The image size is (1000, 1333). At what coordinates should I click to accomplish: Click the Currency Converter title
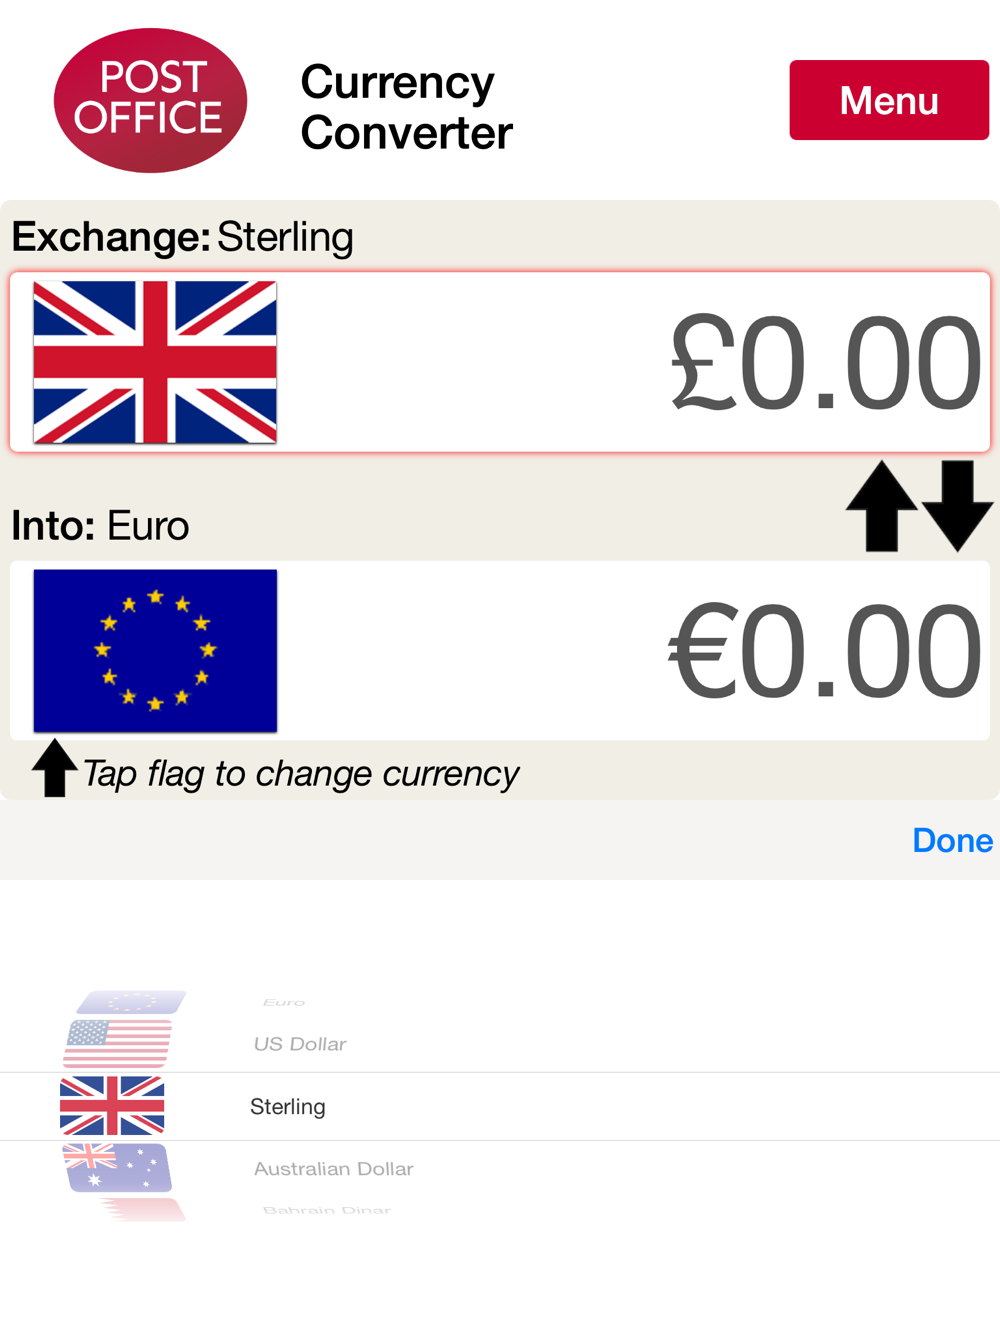tap(406, 107)
